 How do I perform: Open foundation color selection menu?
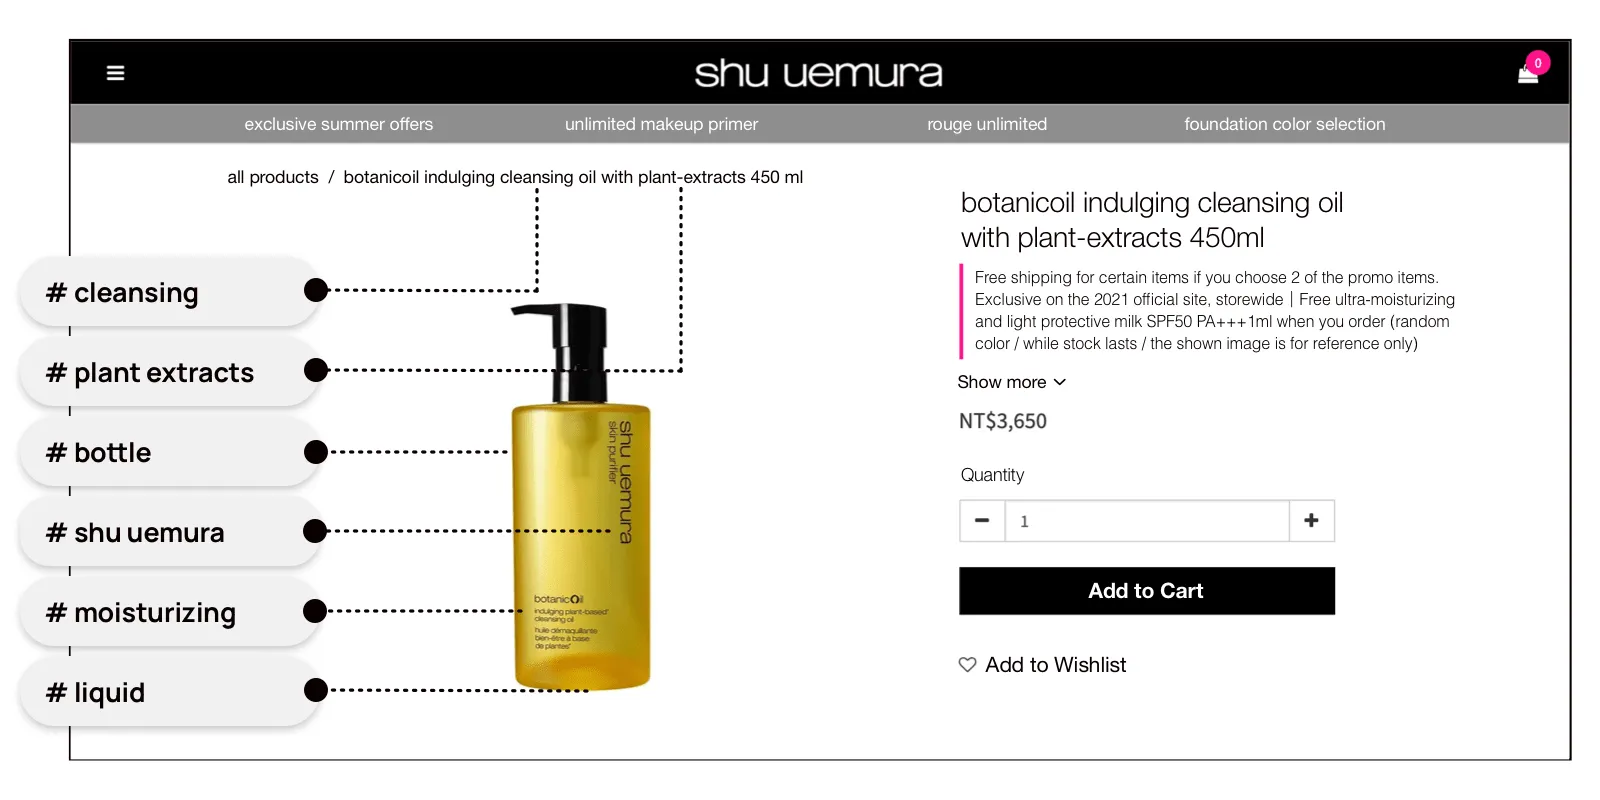pyautogui.click(x=1285, y=124)
